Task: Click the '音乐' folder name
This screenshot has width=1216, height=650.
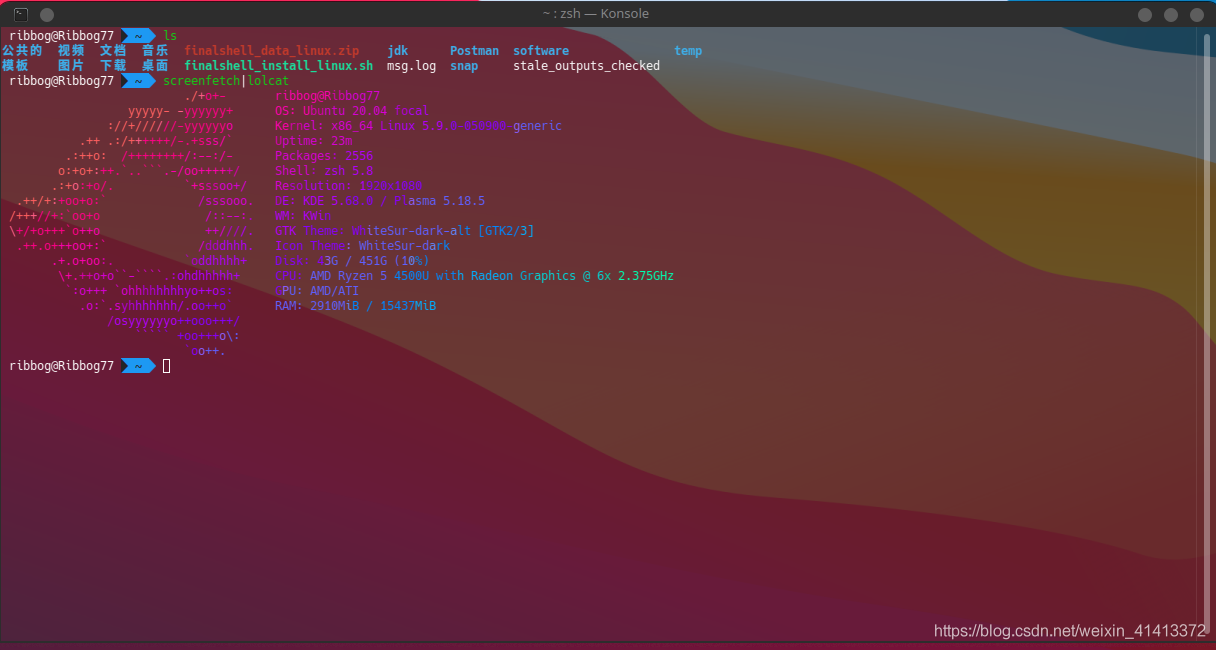Action: click(x=155, y=51)
